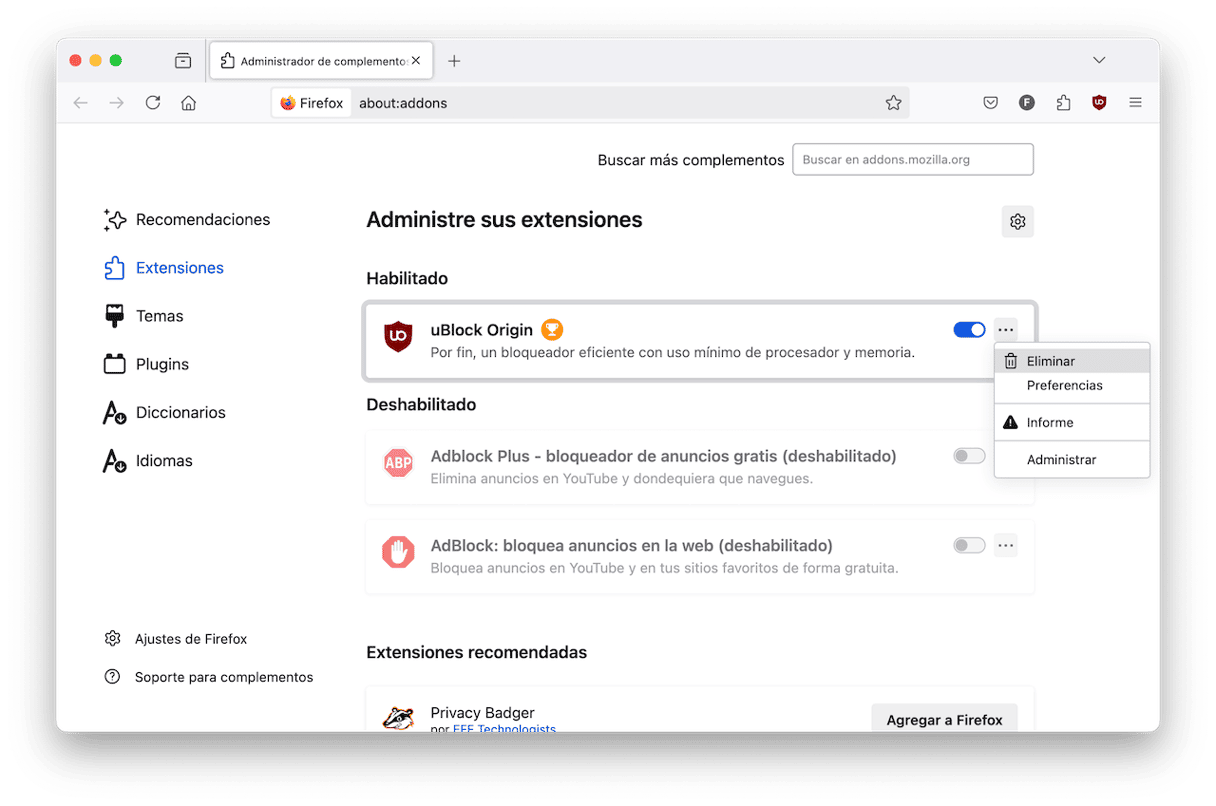Click the AdBlock hand logo
Viewport: 1216px width, 806px height.
click(x=398, y=552)
